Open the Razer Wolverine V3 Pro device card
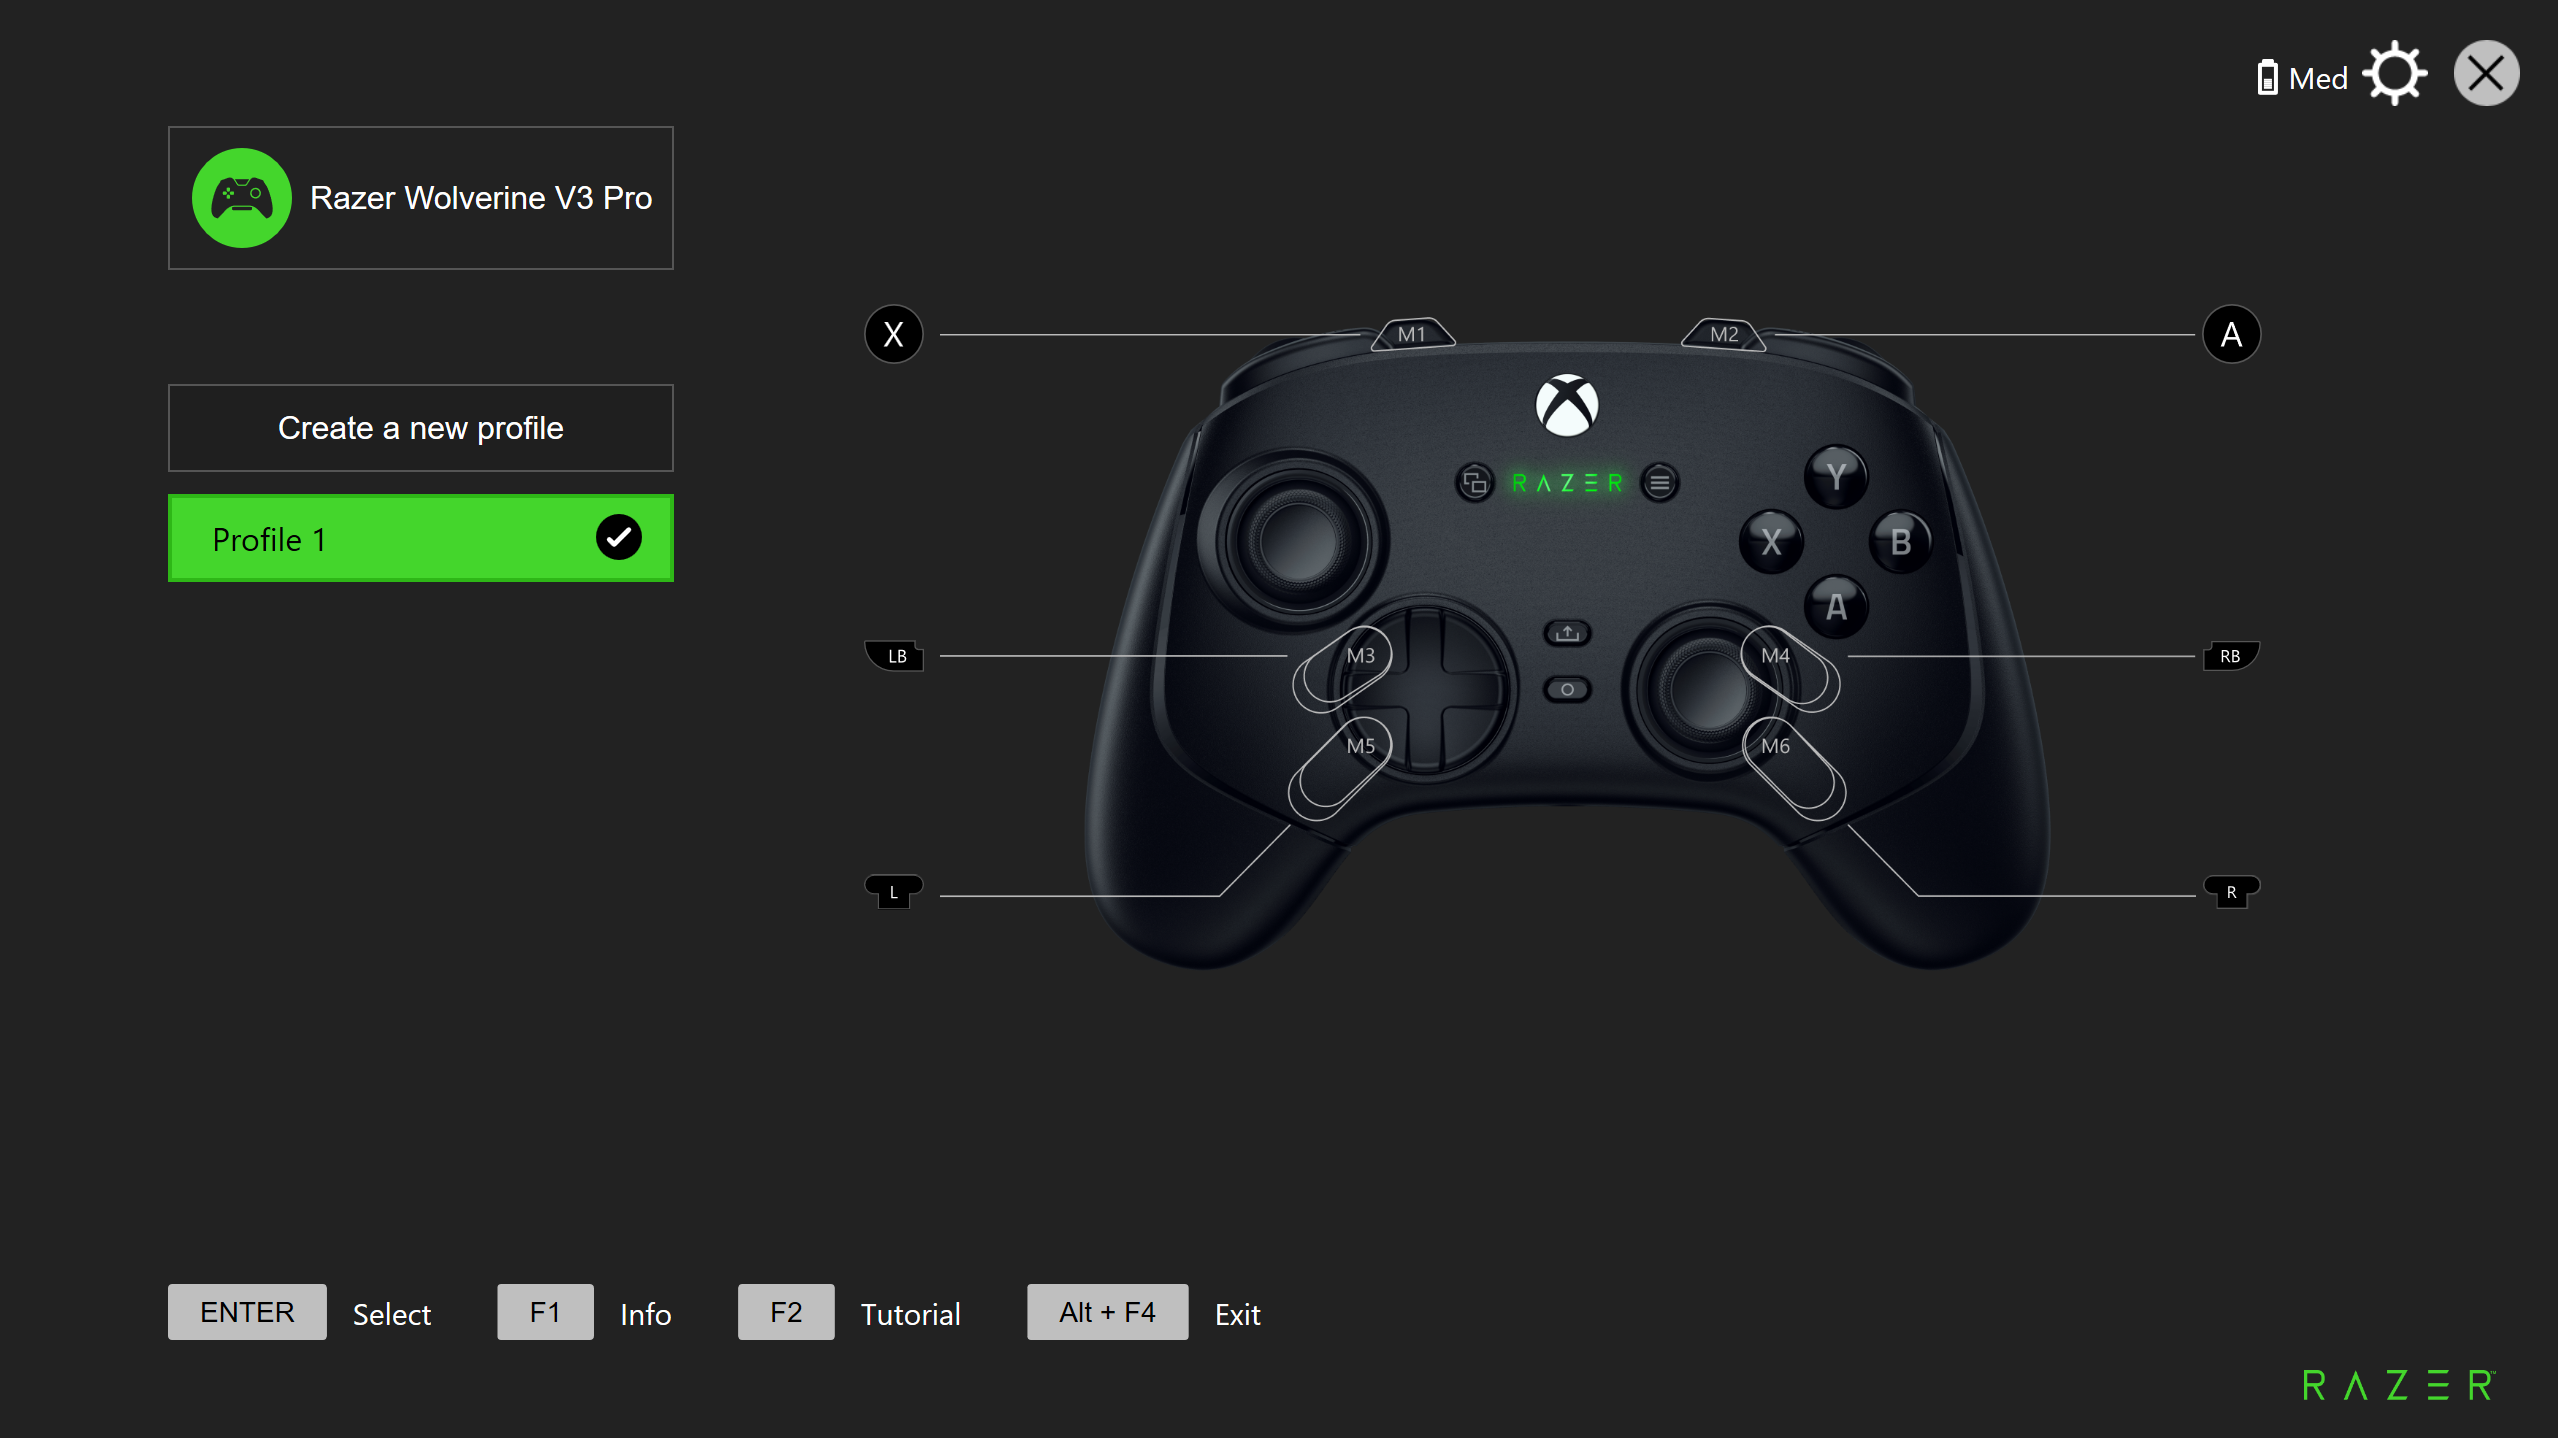 click(x=421, y=198)
